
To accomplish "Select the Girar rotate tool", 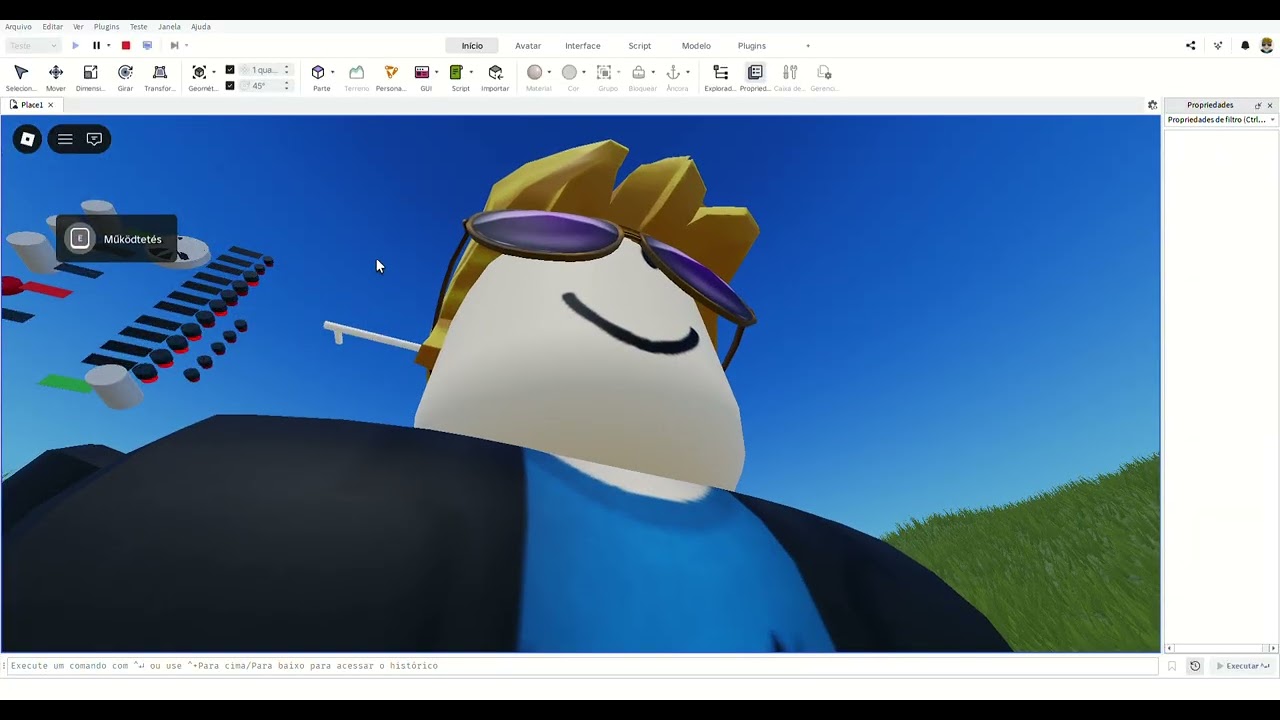I will click(x=125, y=78).
